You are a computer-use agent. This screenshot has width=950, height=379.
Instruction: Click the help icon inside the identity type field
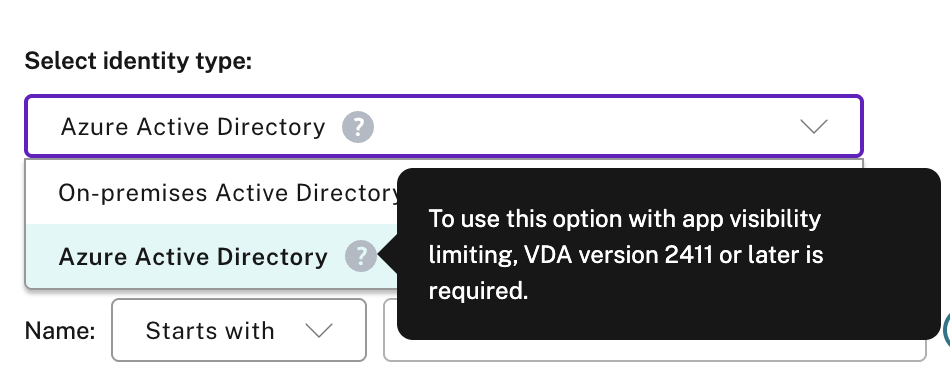357,127
